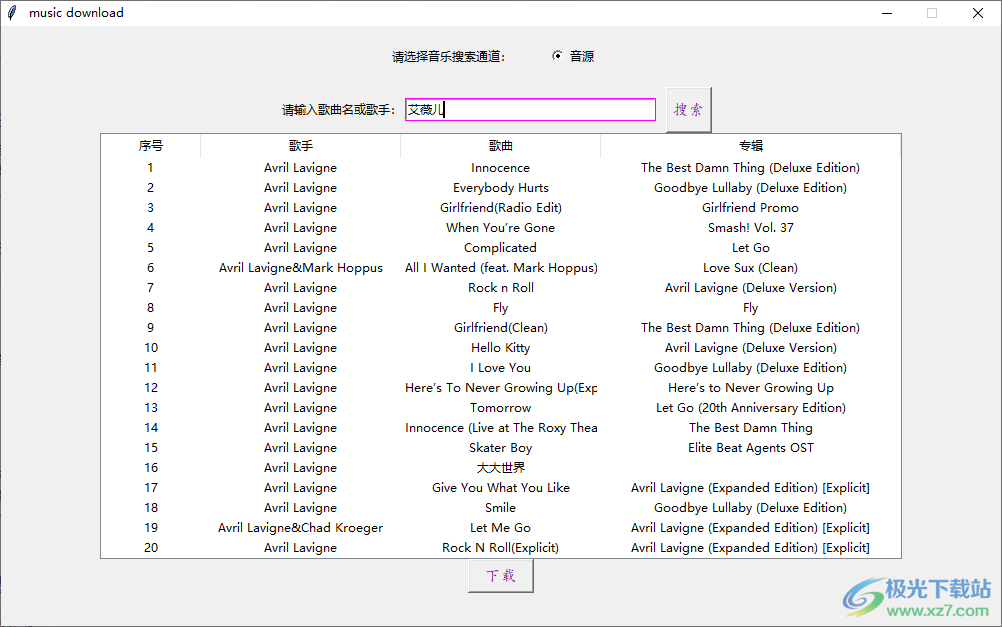Screen dimensions: 1002x627
Task: Select the song When You're Gone
Action: point(500,228)
